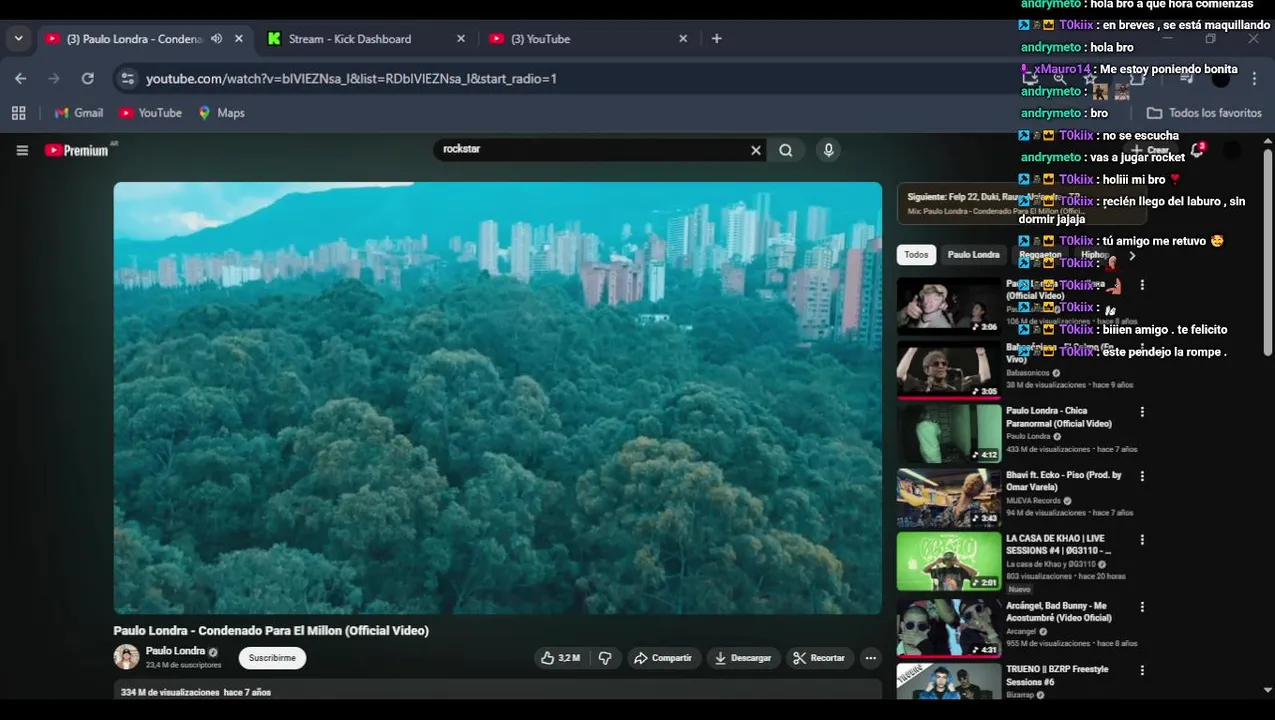Open Arcángel, Bad Bunny - Me Acostumbré thumbnail

click(948, 627)
